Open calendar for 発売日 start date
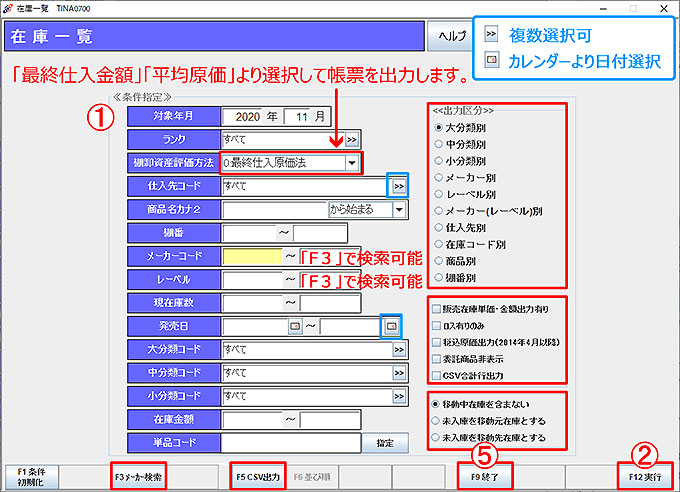Screen dimensions: 680x492 pos(295,326)
